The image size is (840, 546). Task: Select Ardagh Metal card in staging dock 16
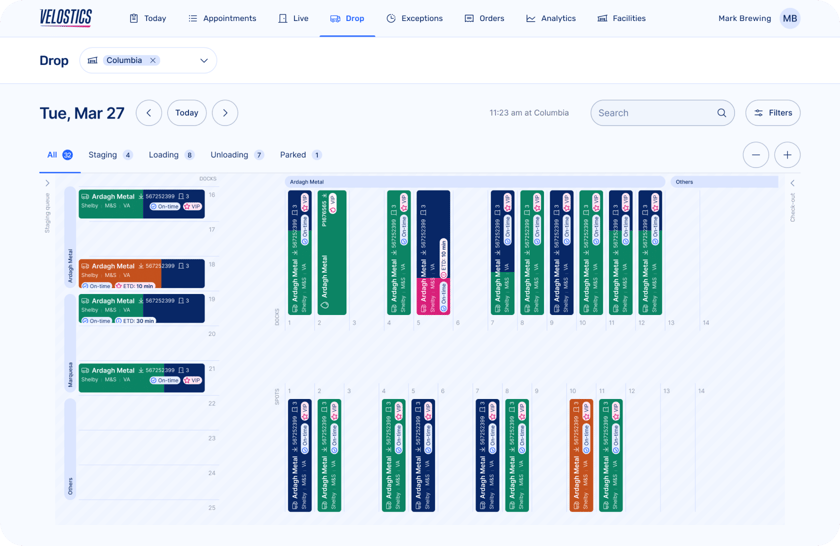coord(141,204)
